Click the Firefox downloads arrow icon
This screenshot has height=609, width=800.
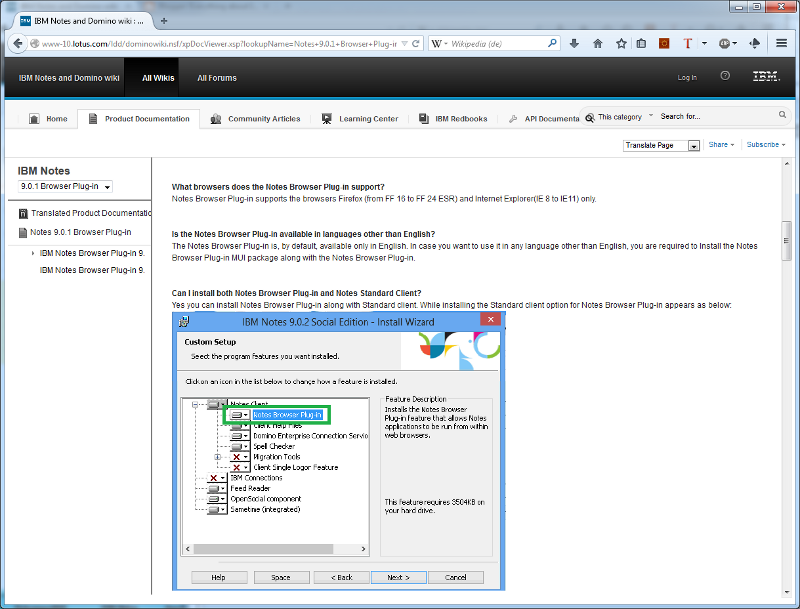[x=574, y=44]
